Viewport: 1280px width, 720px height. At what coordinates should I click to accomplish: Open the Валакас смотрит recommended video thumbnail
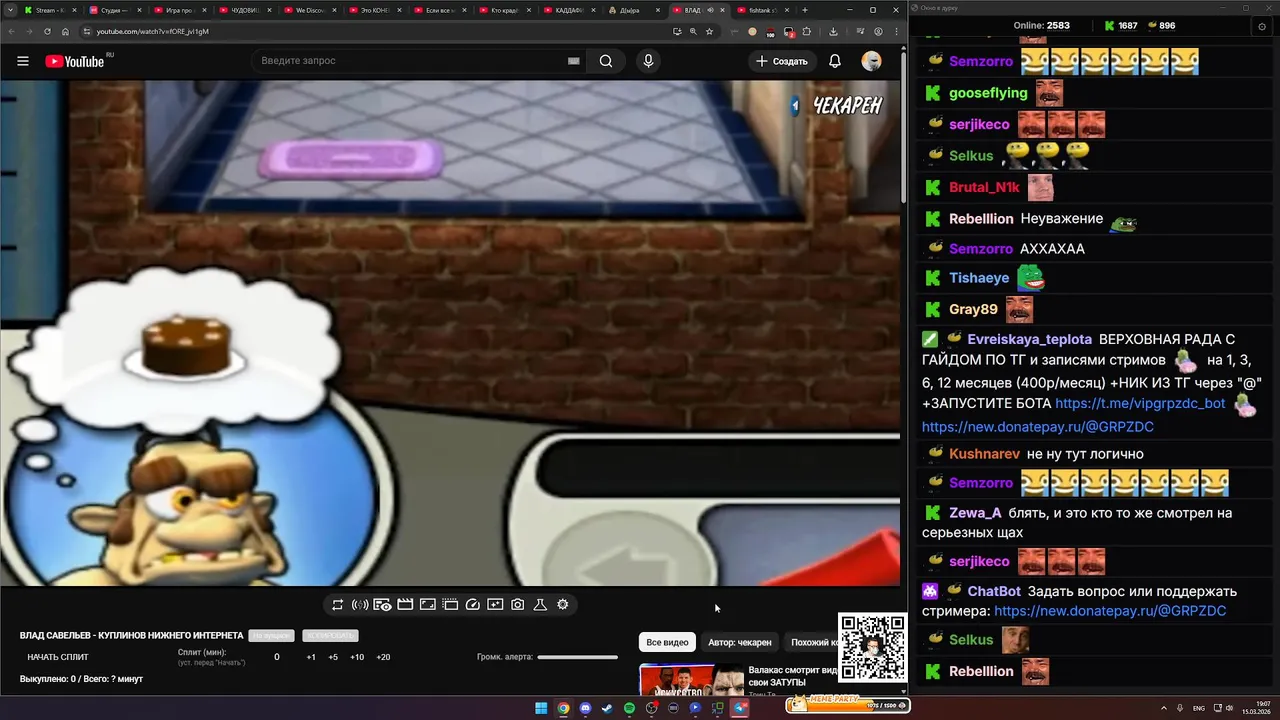click(692, 680)
